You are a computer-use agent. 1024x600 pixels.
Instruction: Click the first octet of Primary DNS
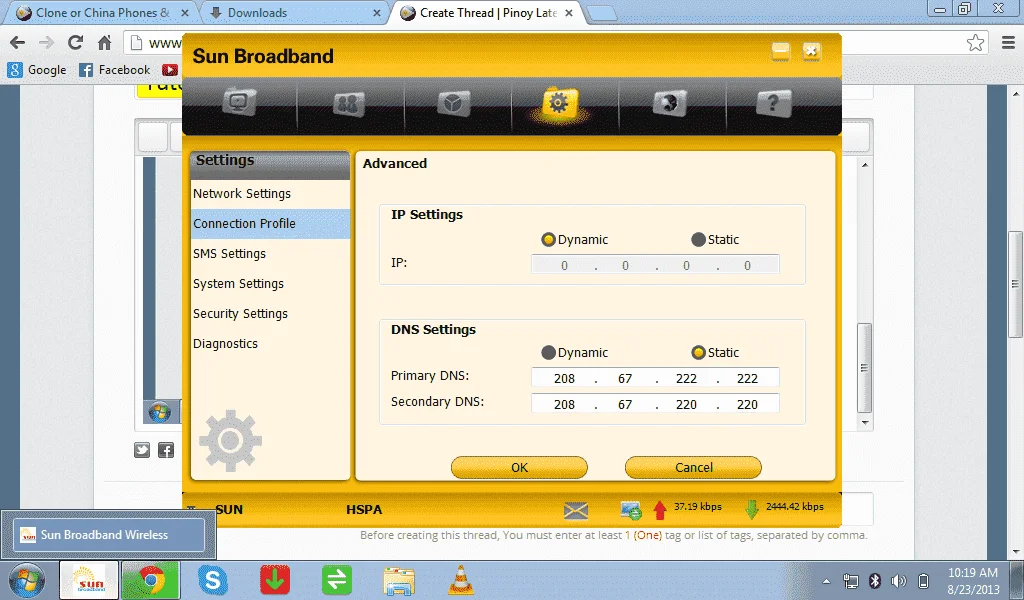[x=564, y=379]
